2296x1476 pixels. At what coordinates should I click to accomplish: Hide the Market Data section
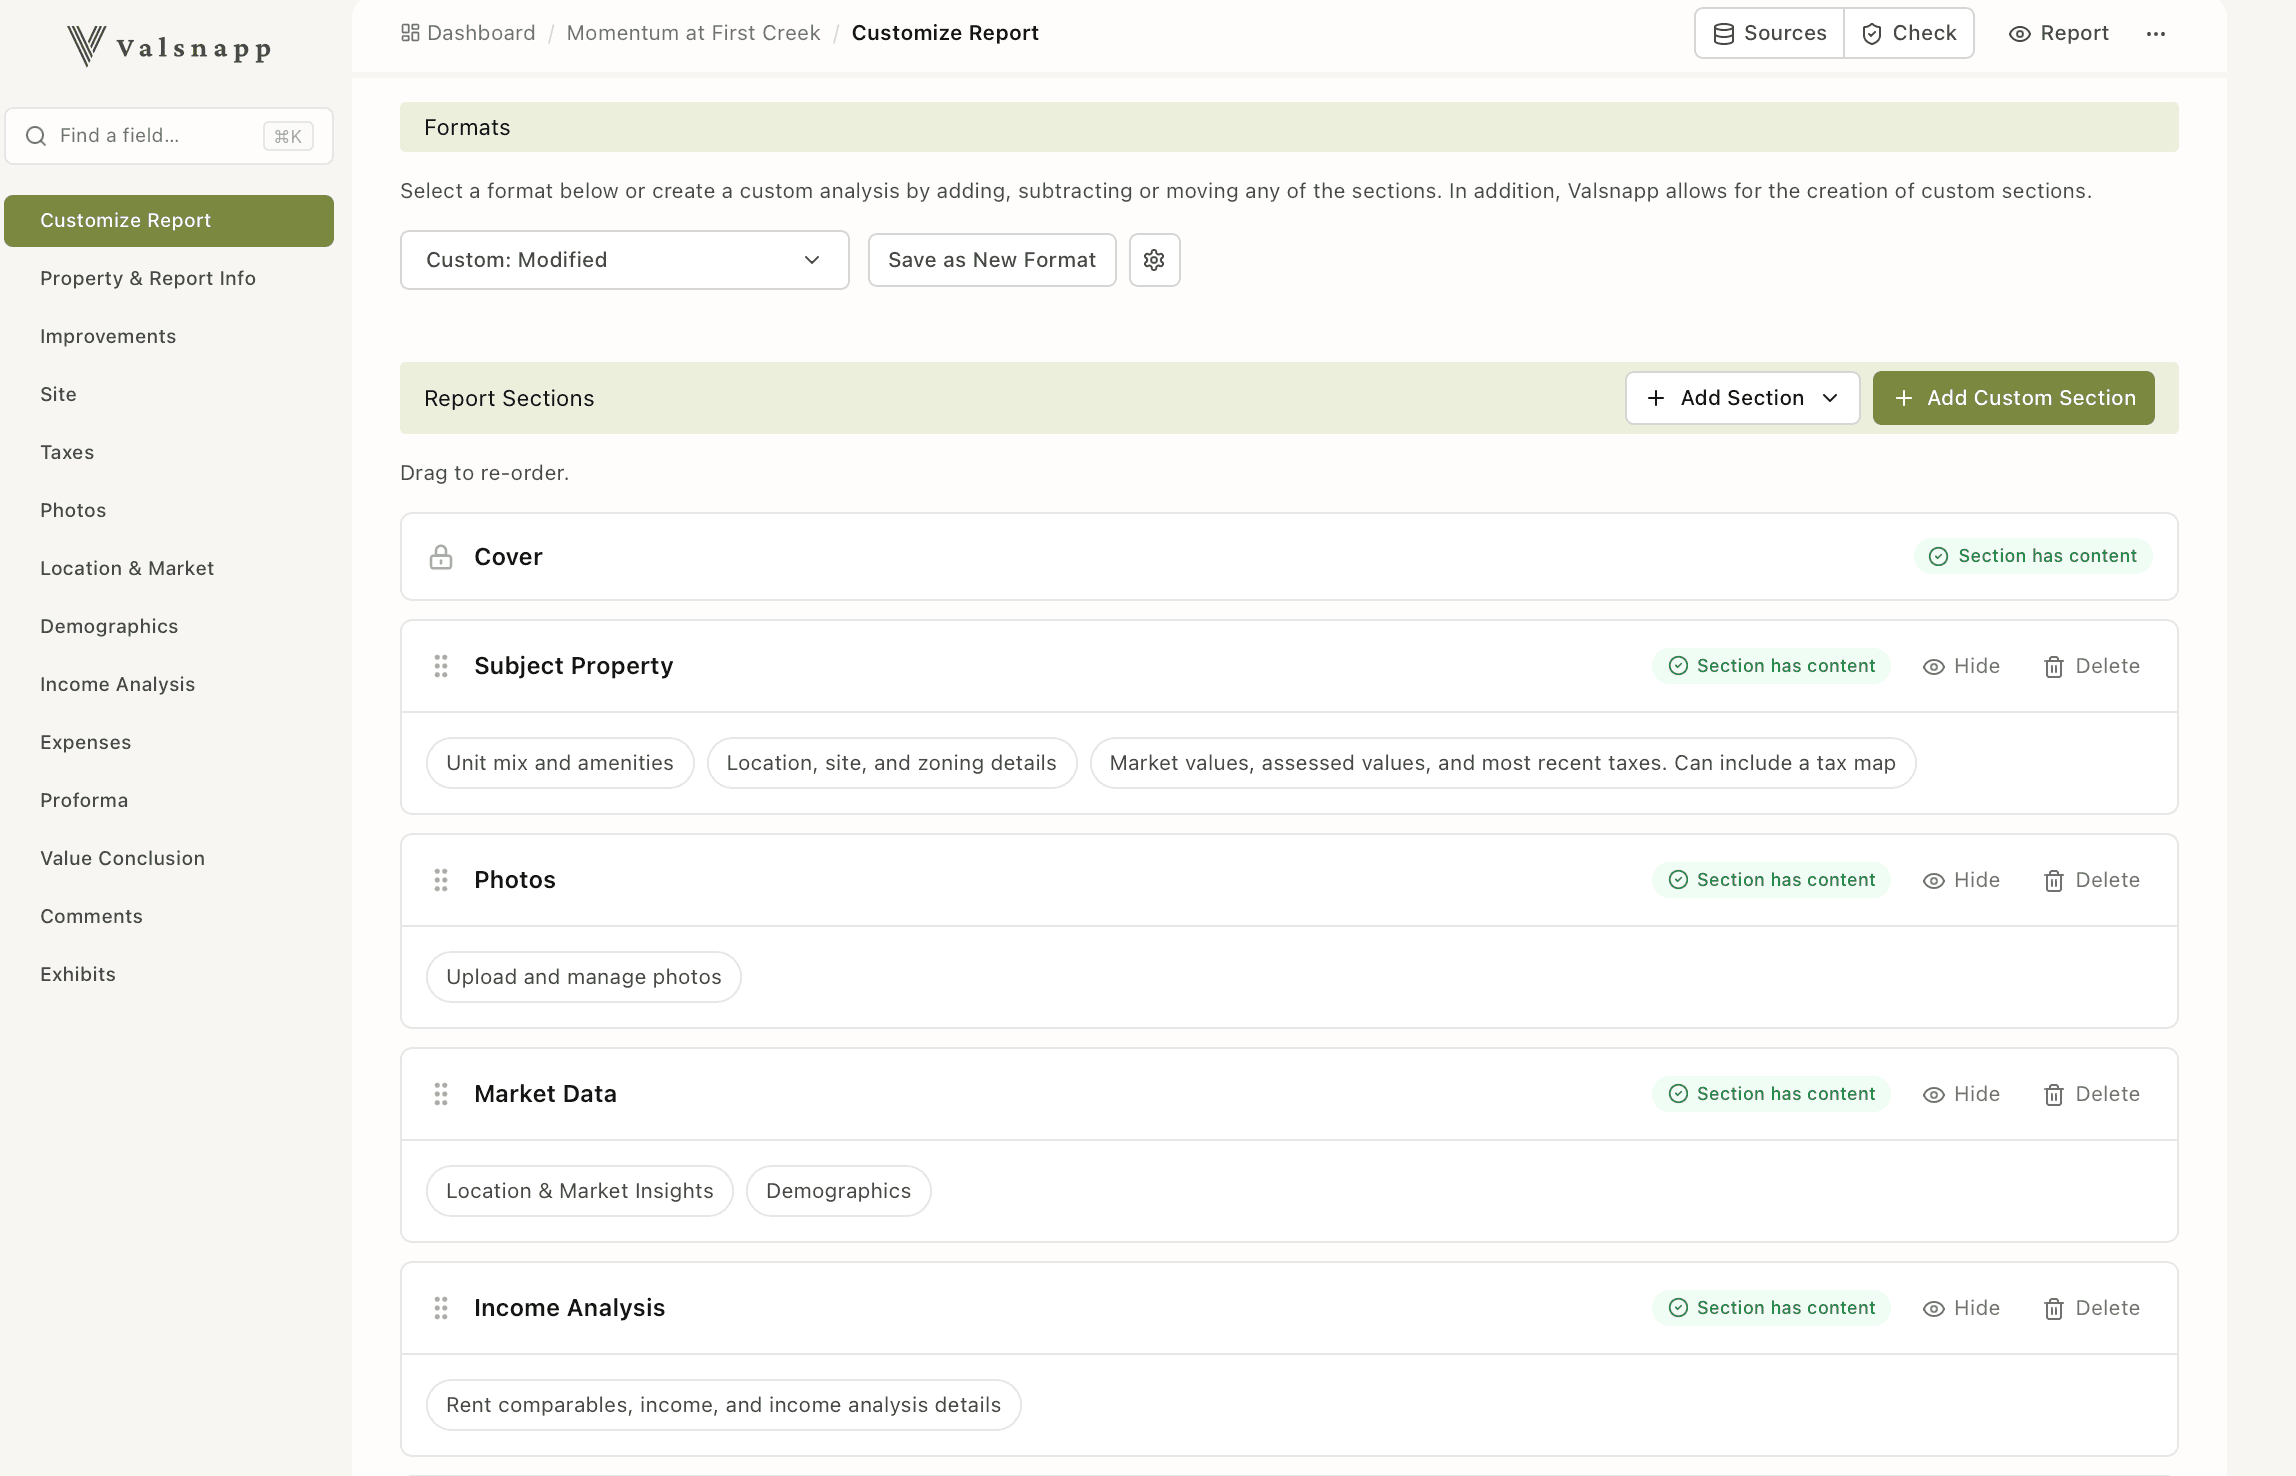click(x=1962, y=1094)
